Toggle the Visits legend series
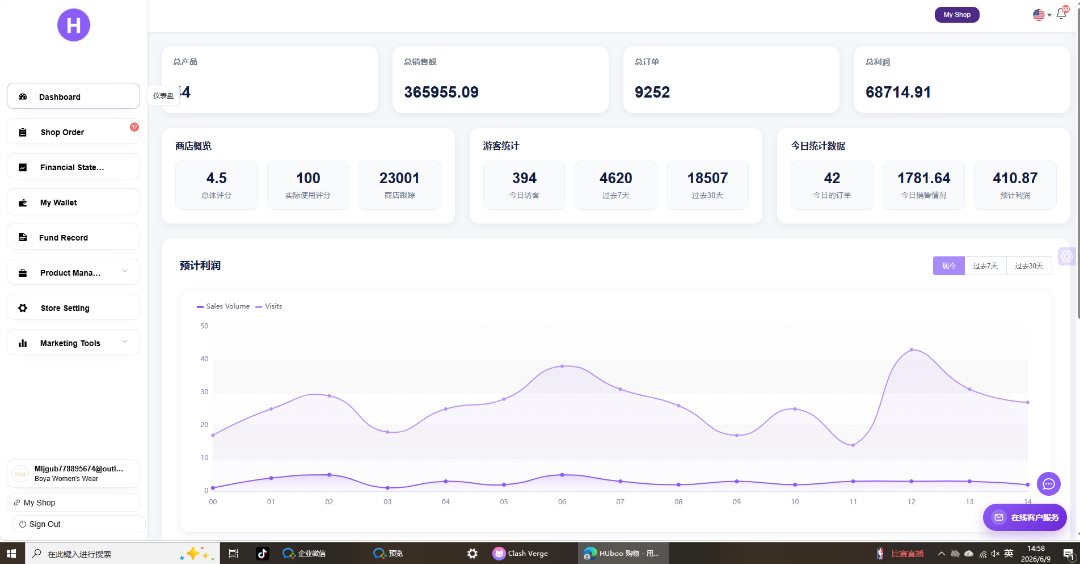The width and height of the screenshot is (1080, 564). (x=269, y=306)
